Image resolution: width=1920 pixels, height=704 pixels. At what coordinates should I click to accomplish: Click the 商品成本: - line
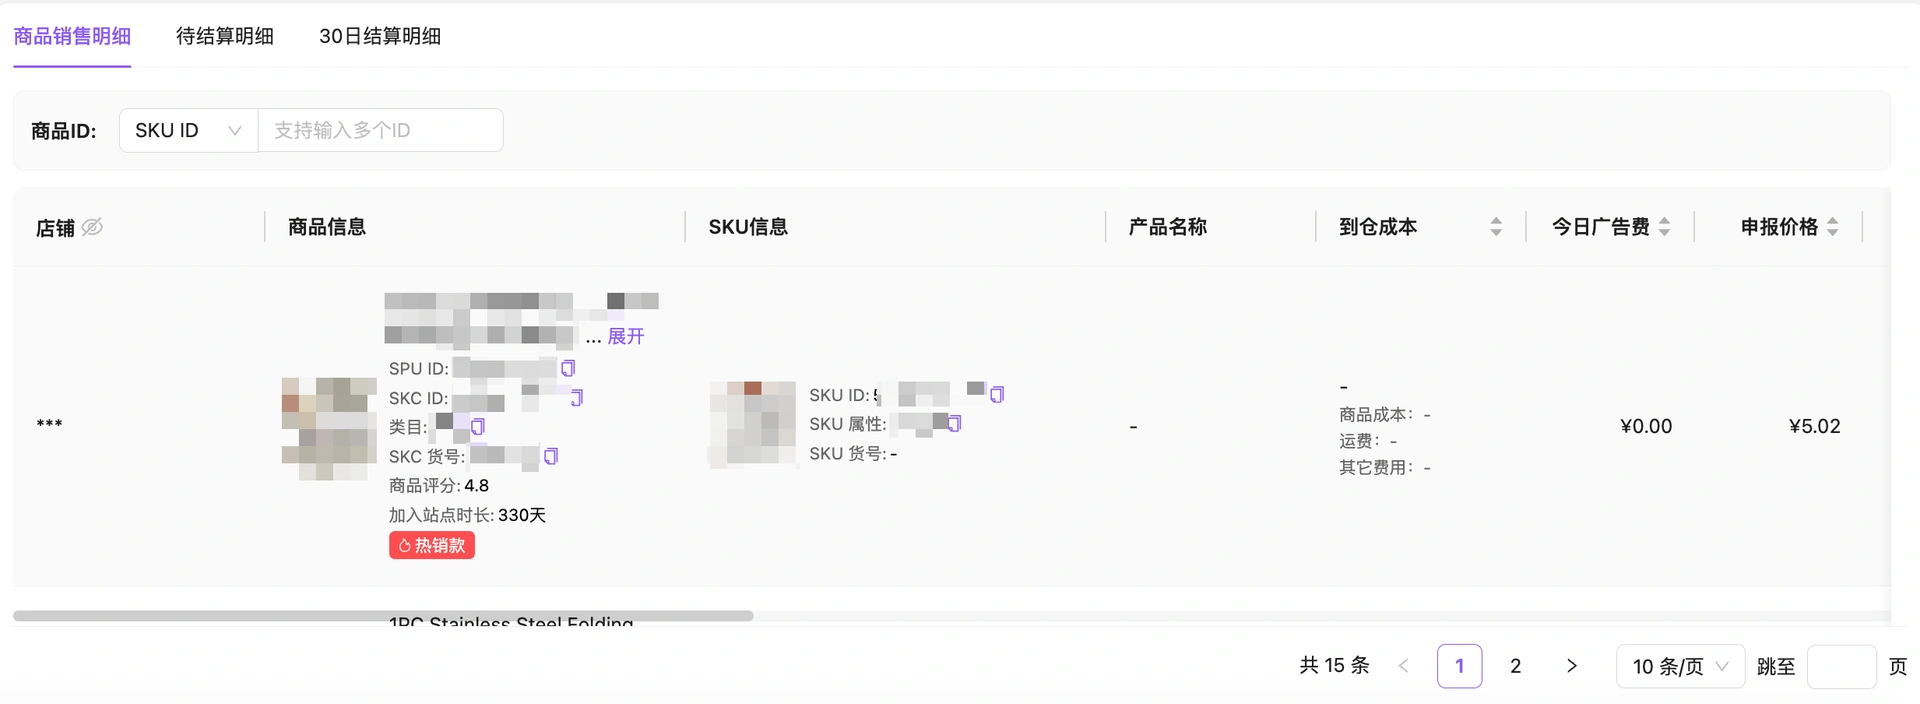[x=1385, y=414]
